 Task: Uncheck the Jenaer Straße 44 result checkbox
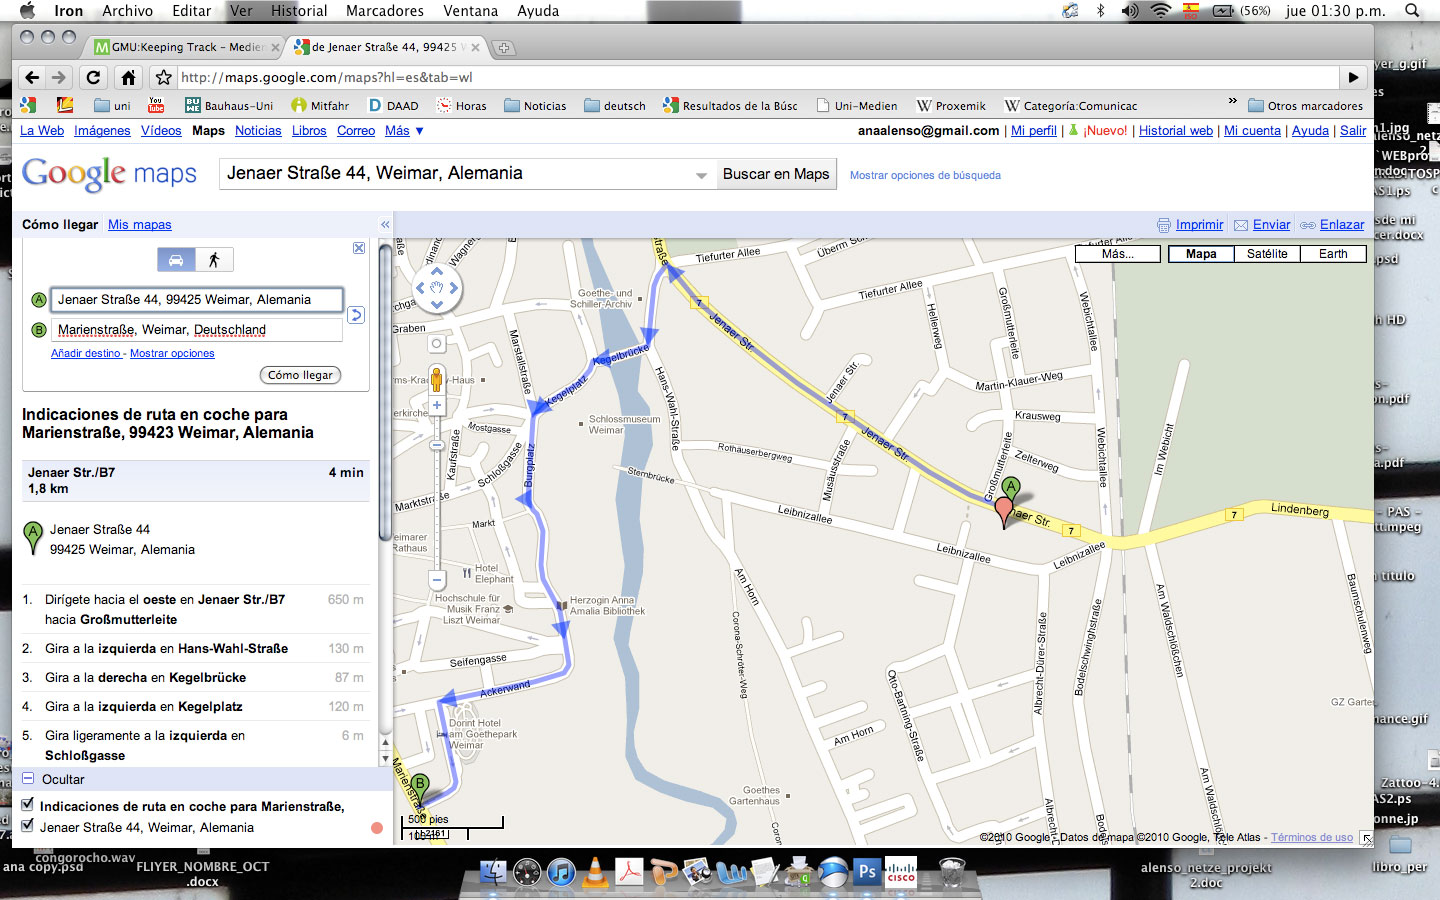click(28, 825)
